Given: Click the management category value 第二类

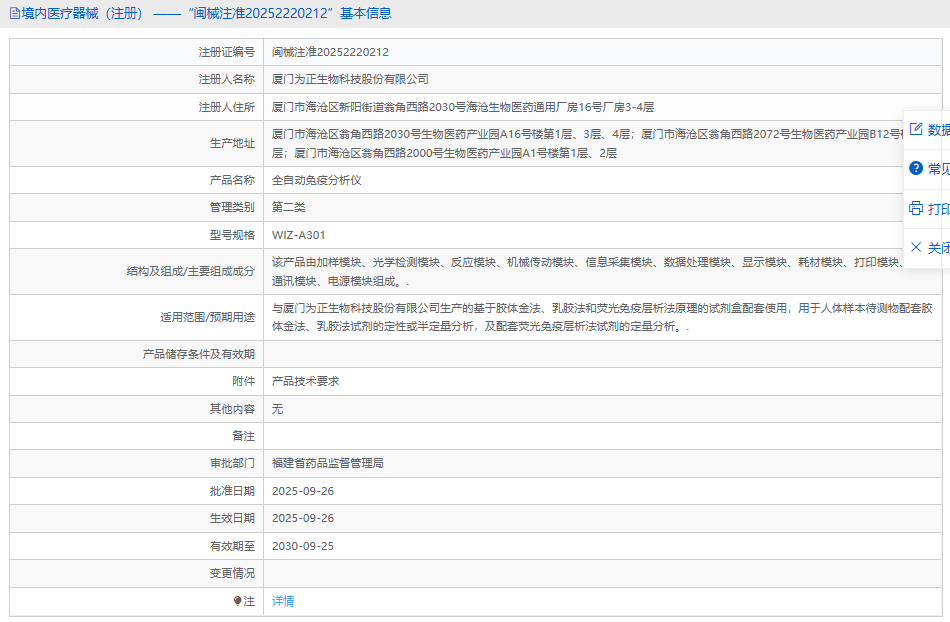Looking at the screenshot, I should 289,207.
